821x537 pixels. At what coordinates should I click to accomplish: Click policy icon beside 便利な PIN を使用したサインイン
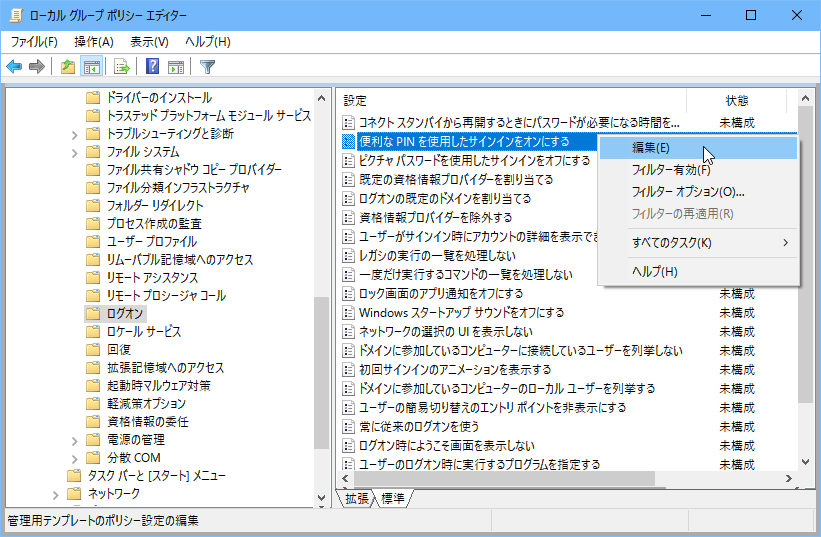348,142
